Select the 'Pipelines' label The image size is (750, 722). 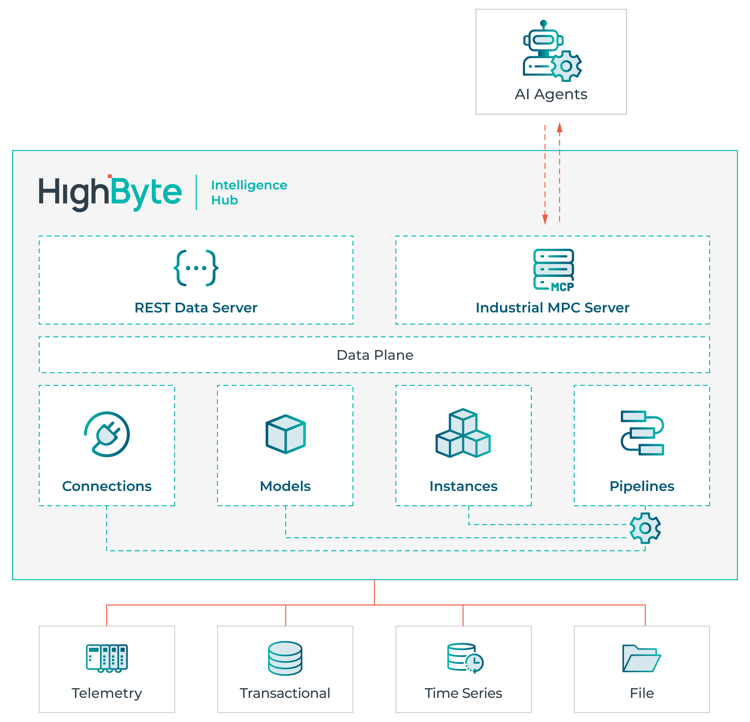tap(642, 486)
